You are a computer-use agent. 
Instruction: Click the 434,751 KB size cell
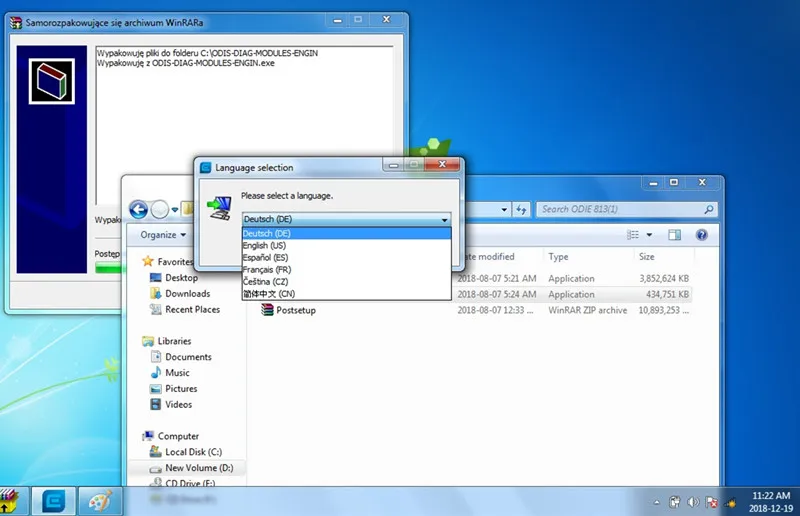point(667,294)
